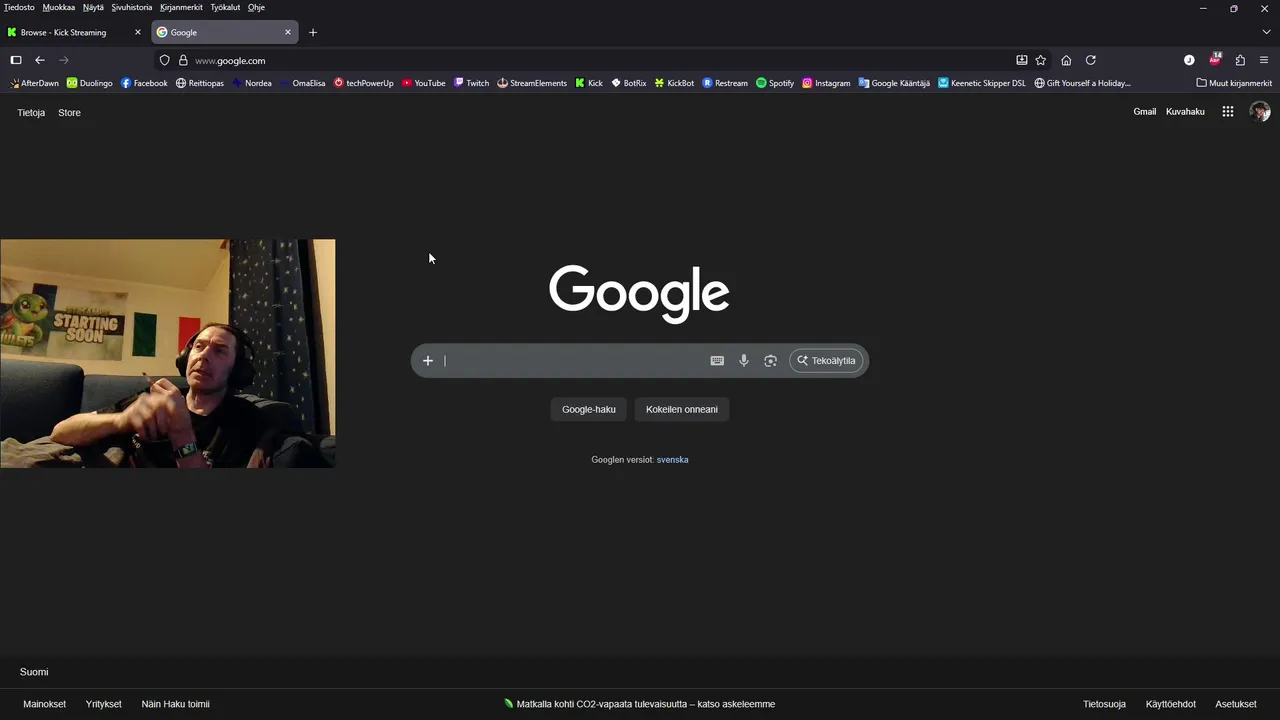The height and width of the screenshot is (720, 1280).
Task: Open the Ohje menu
Action: 256,7
